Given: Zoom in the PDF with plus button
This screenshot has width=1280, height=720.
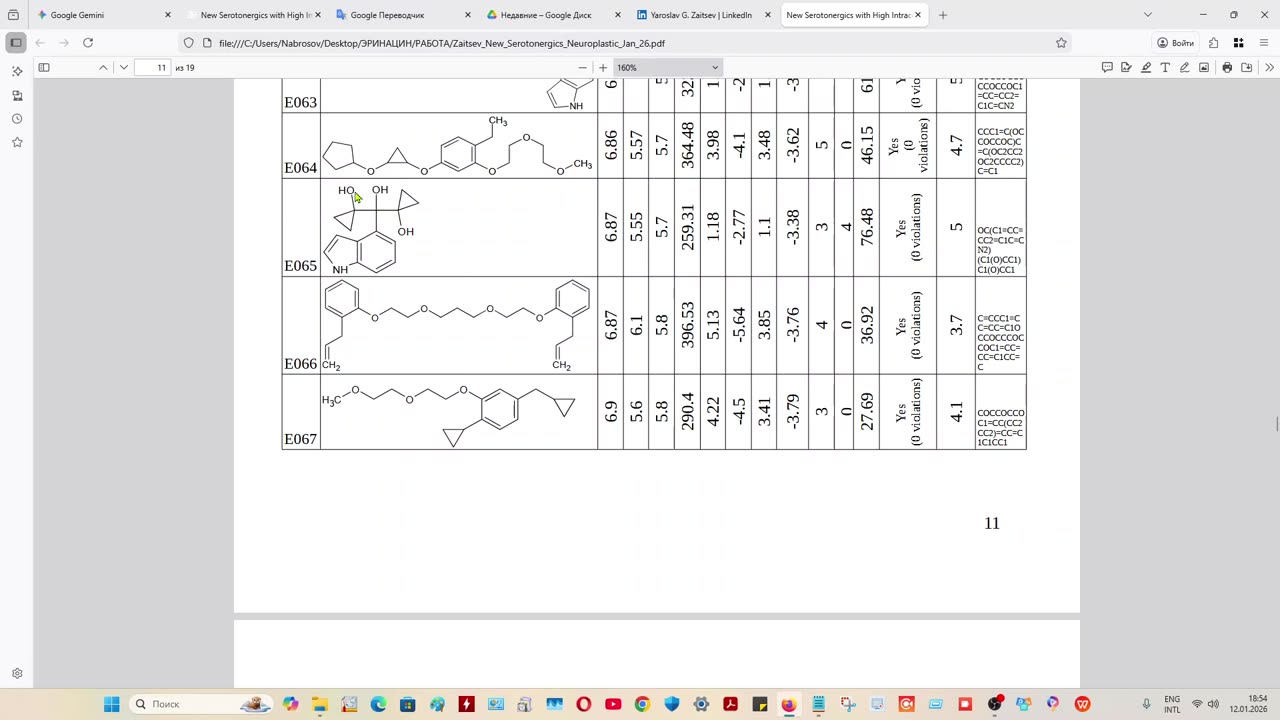Looking at the screenshot, I should (x=603, y=67).
